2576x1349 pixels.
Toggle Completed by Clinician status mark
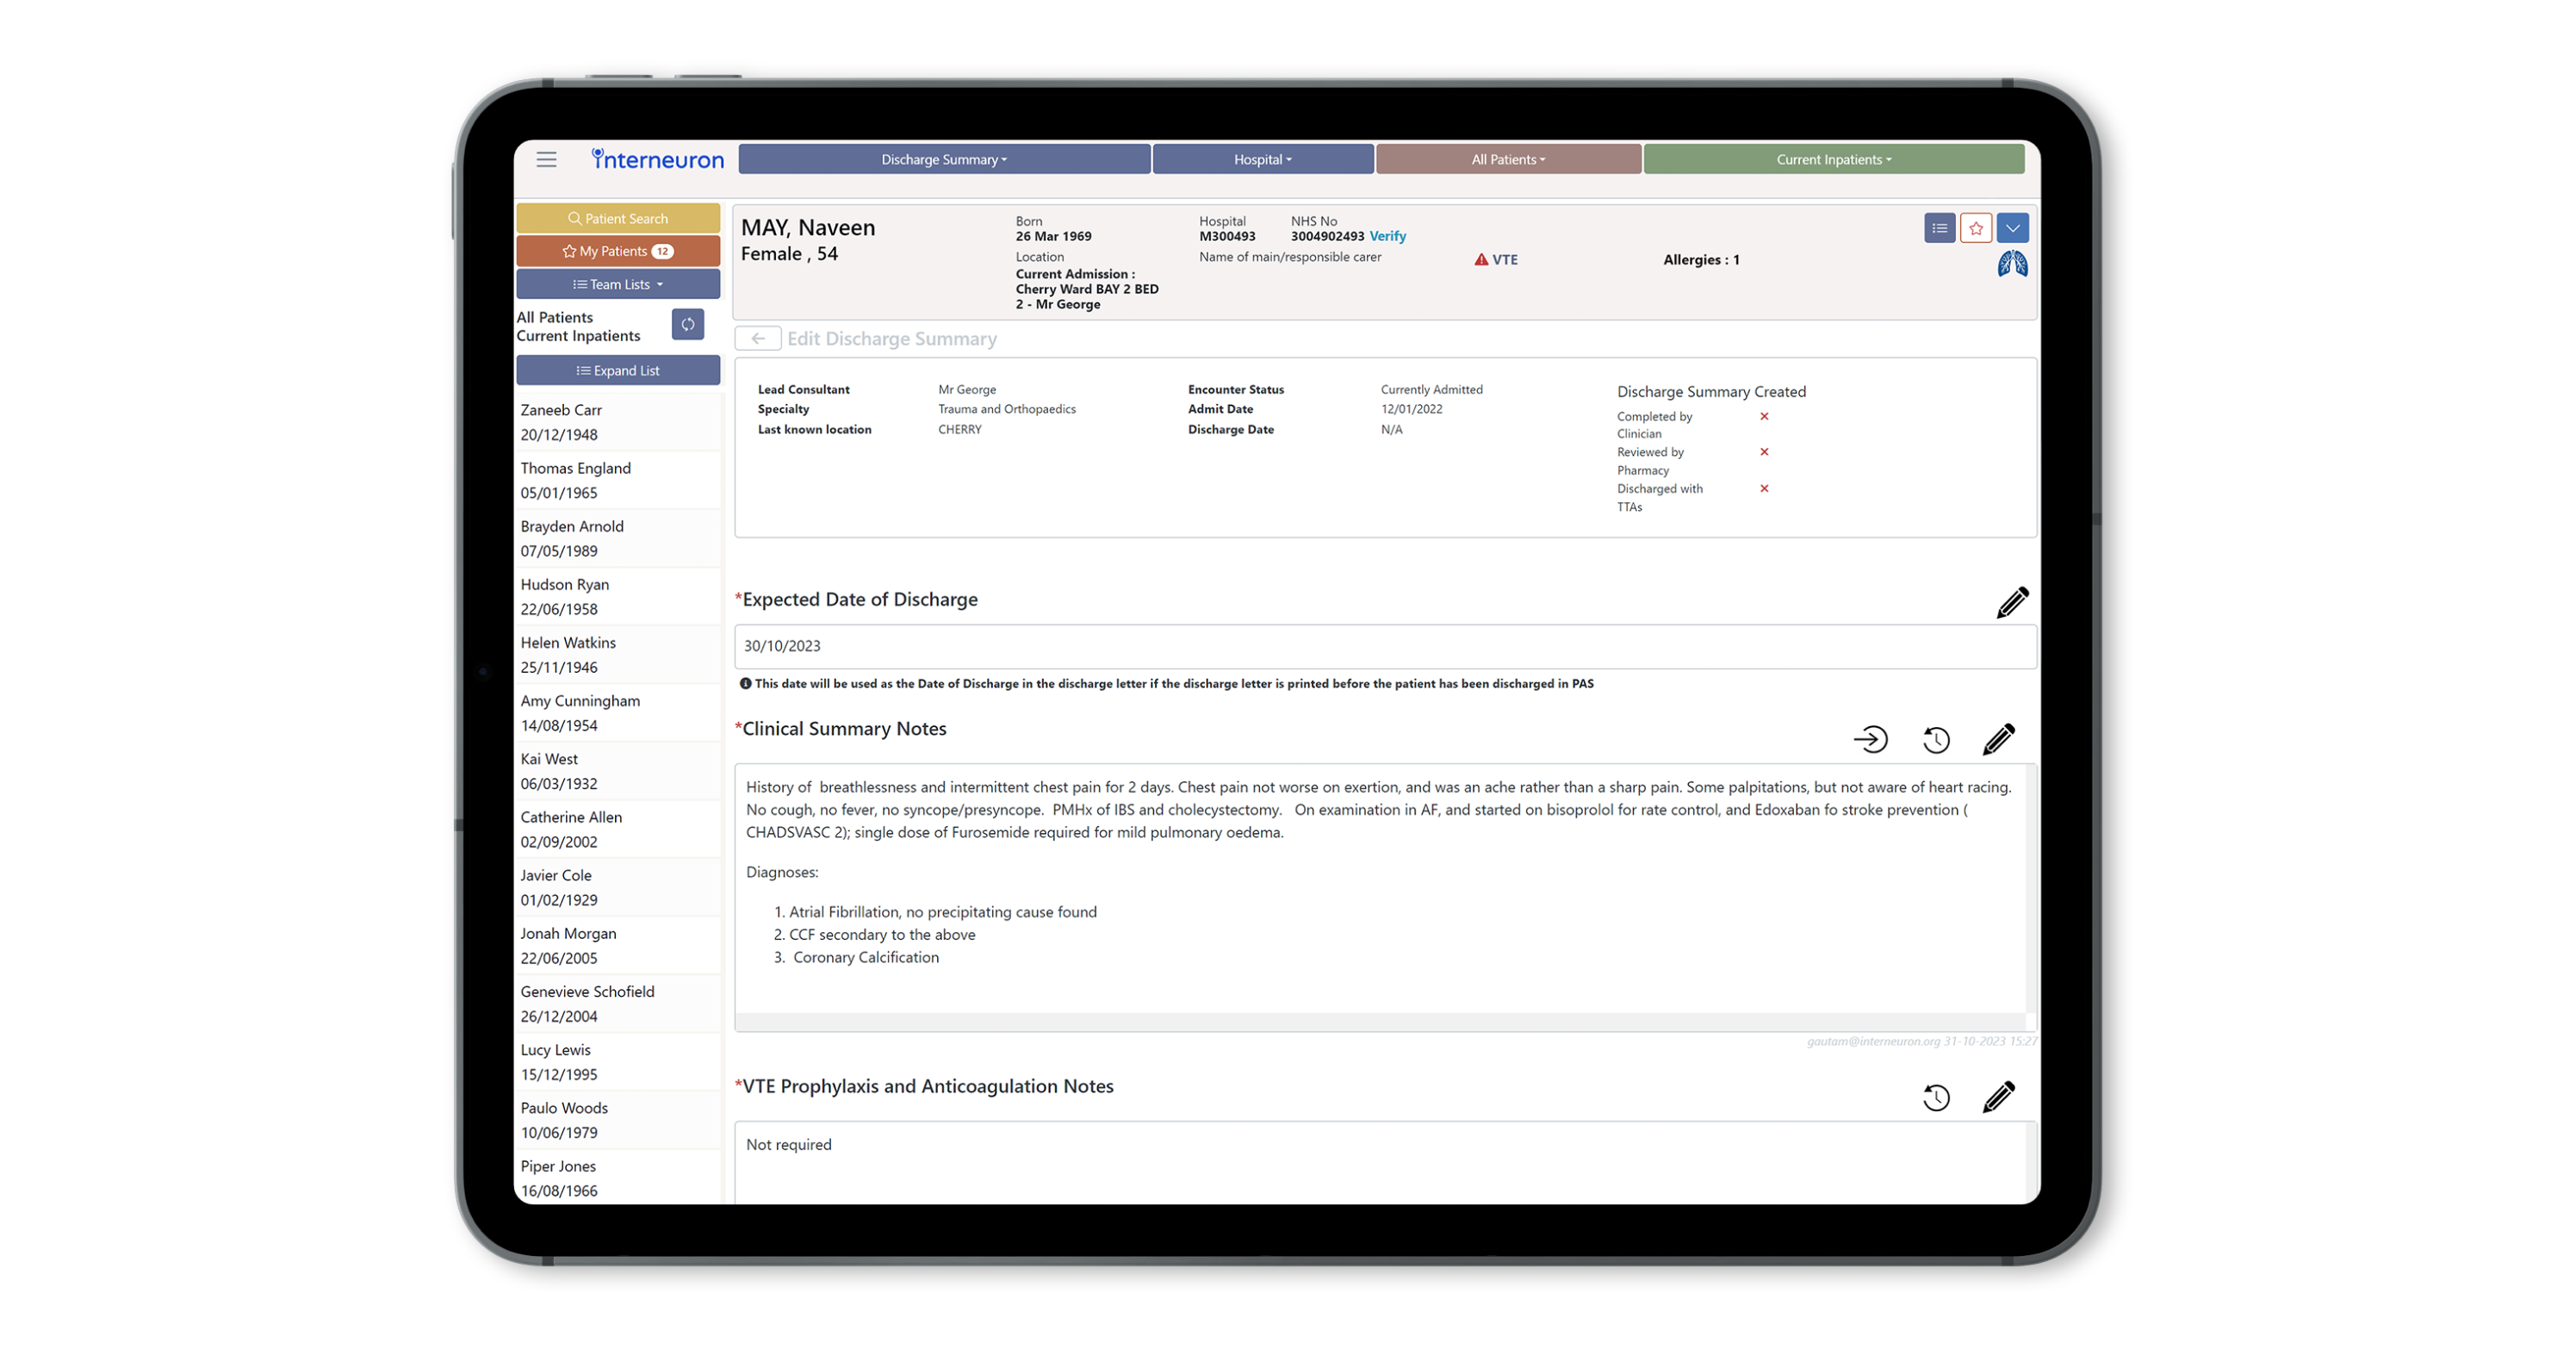(x=1764, y=416)
